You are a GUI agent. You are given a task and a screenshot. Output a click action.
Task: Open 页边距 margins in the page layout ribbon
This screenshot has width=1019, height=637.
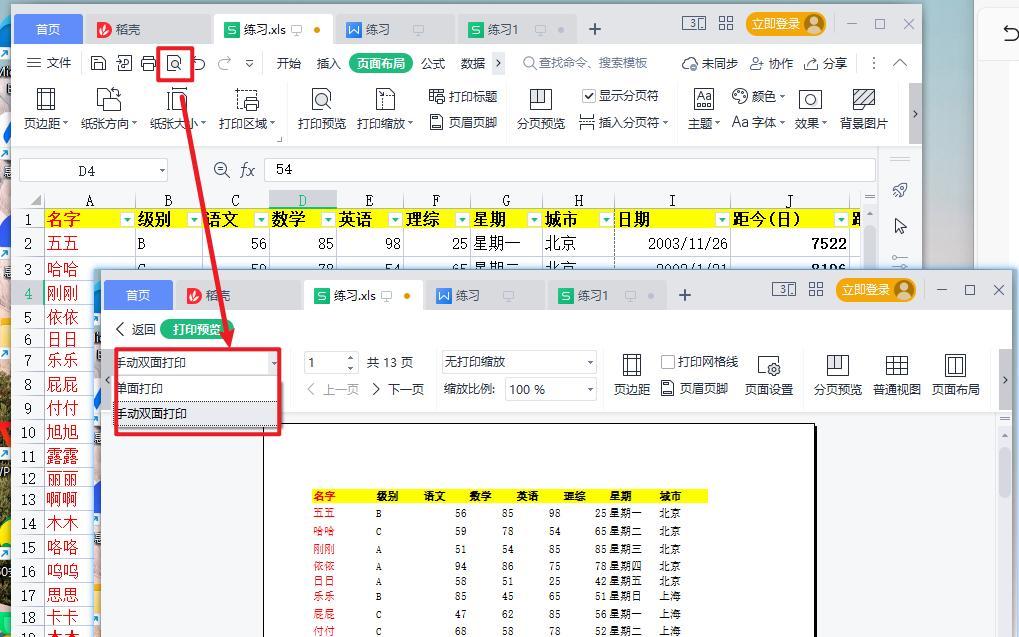(45, 109)
